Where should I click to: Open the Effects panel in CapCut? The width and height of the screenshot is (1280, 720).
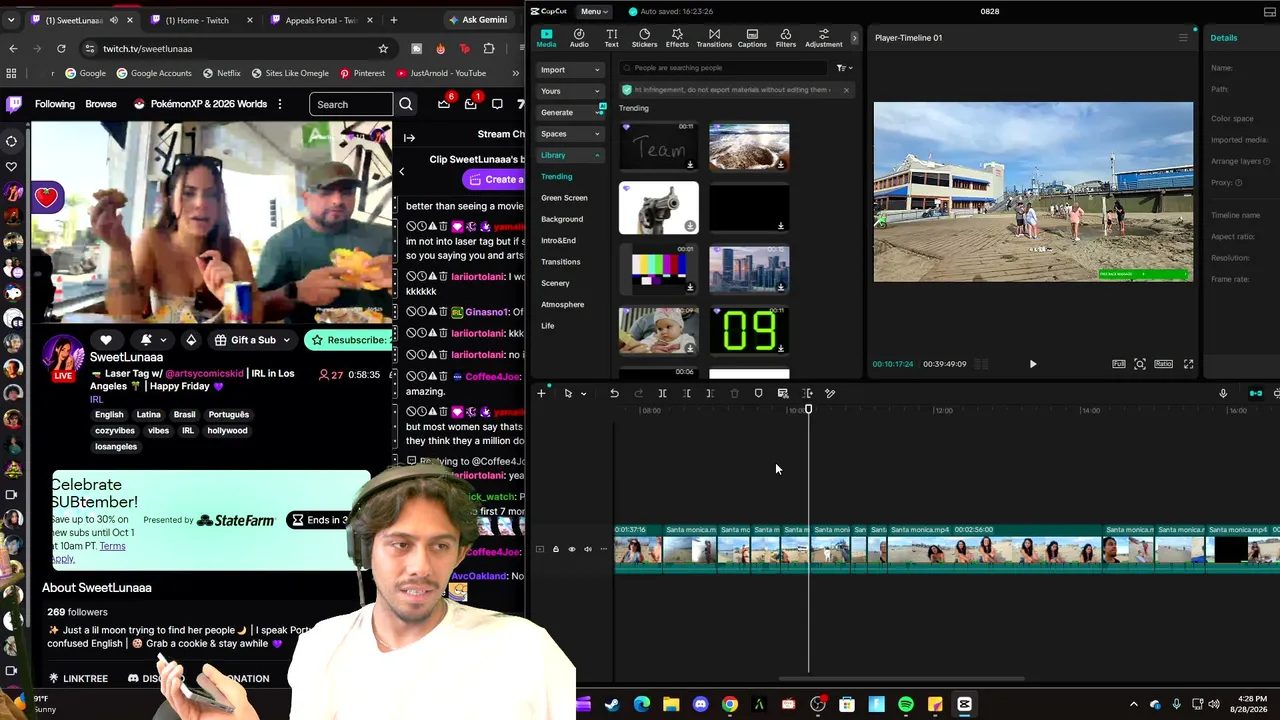click(677, 38)
